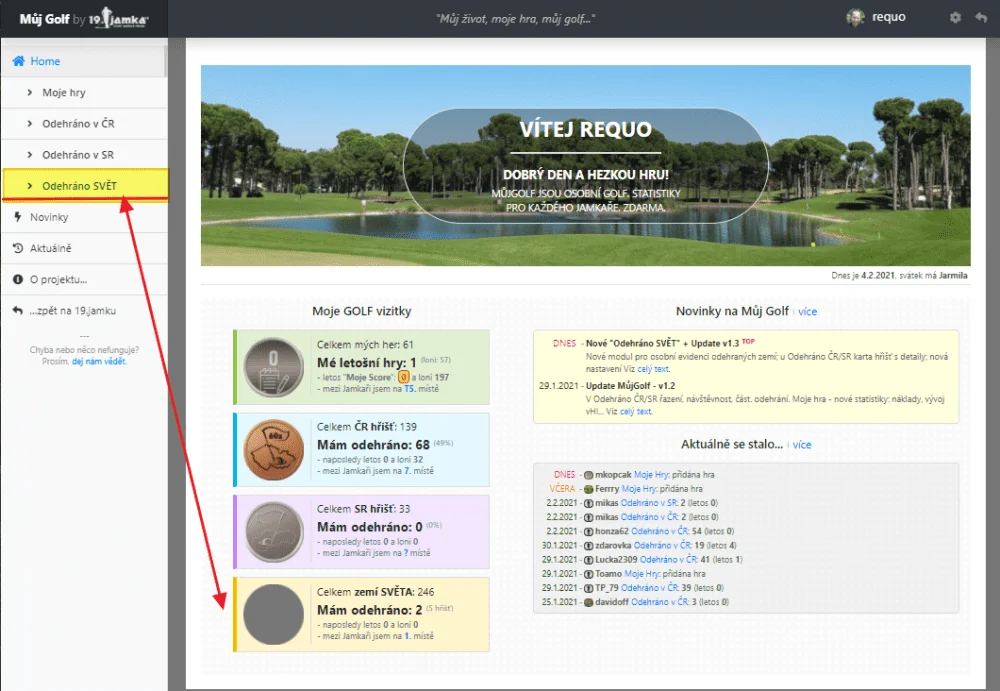This screenshot has width=1000, height=691.
Task: Open O projektu... menu entry
Action: (x=84, y=279)
